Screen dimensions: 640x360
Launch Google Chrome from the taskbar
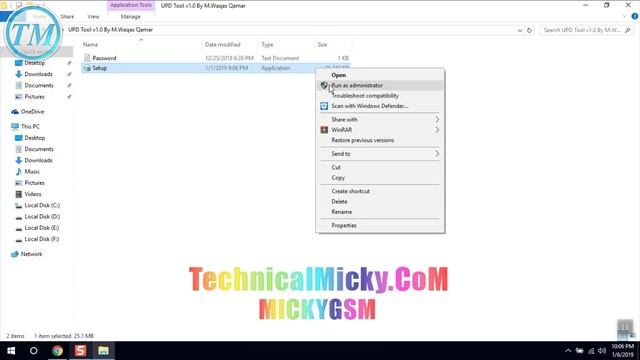point(57,351)
